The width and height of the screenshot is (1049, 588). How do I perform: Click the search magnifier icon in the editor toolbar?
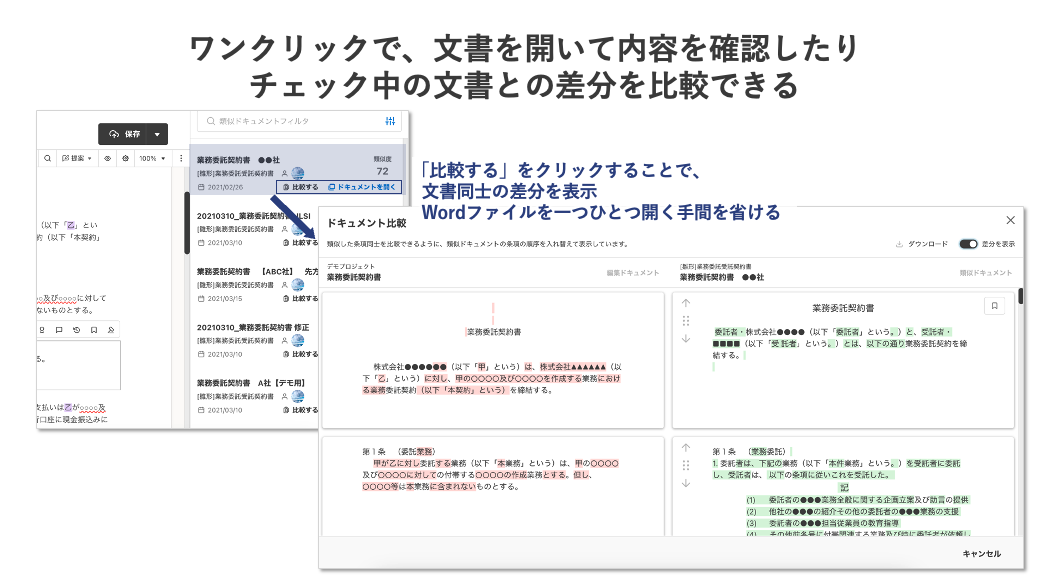click(x=47, y=159)
